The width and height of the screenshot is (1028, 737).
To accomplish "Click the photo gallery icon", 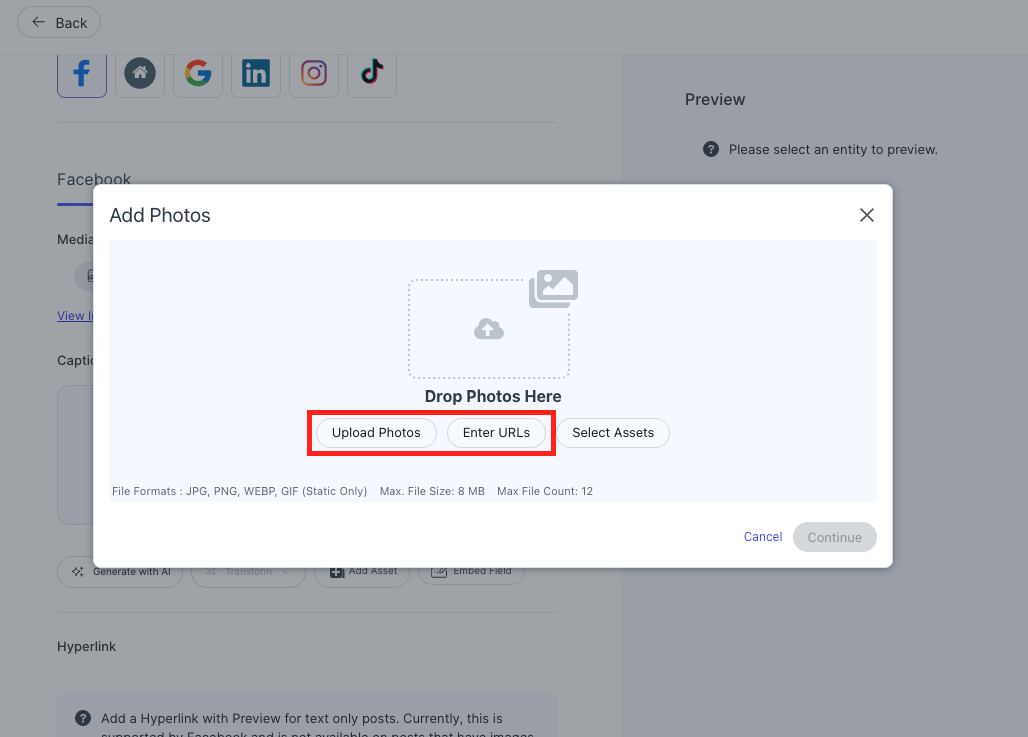I will 553,289.
